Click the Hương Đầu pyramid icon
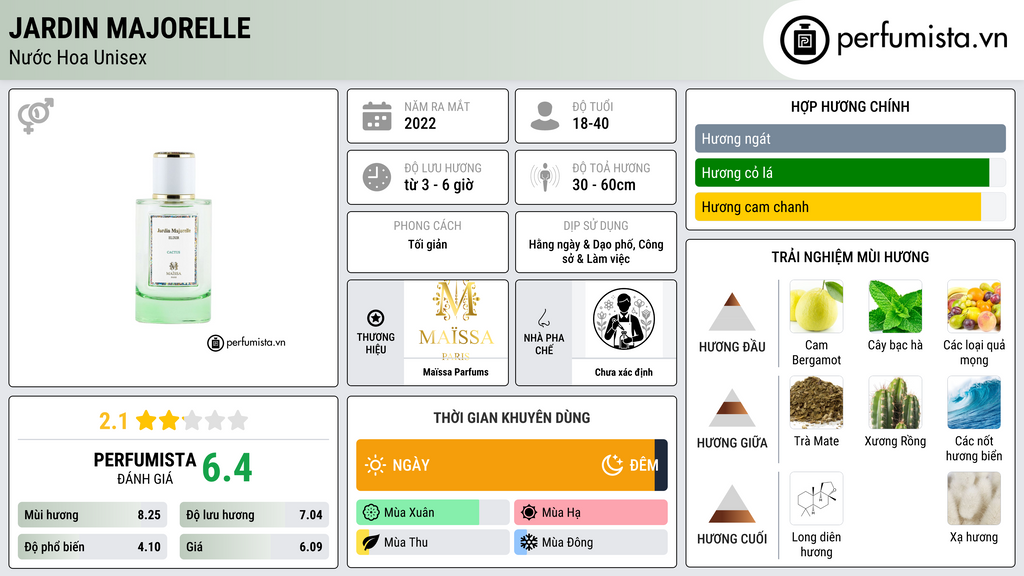 (732, 312)
